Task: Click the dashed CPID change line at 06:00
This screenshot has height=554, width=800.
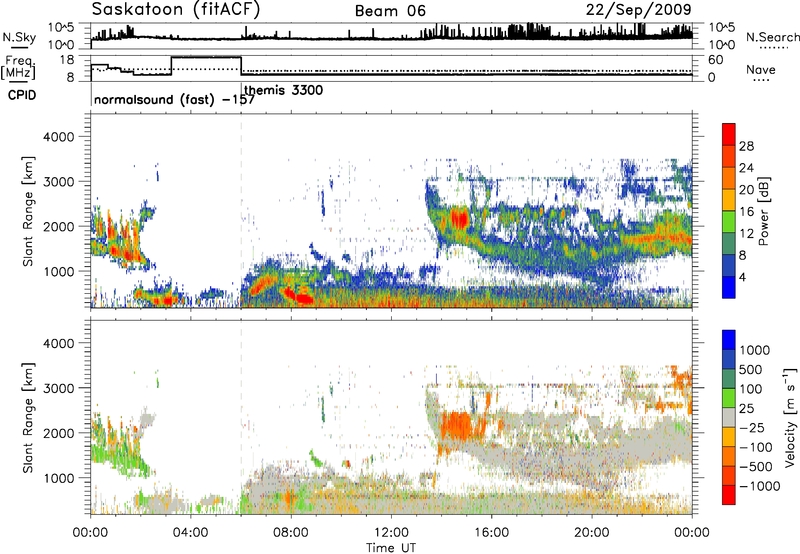Action: [241, 209]
